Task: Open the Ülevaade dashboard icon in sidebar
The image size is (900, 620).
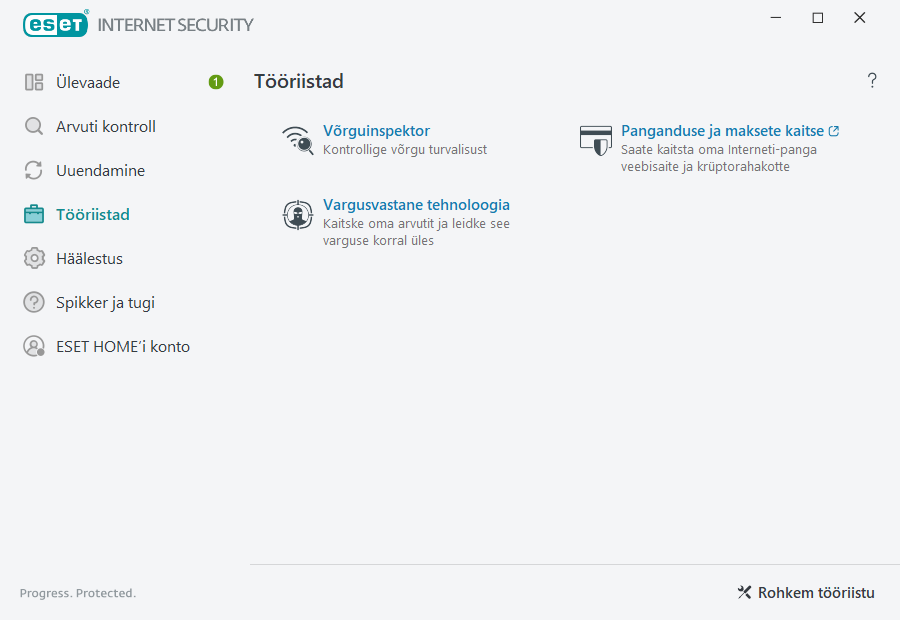Action: tap(32, 82)
